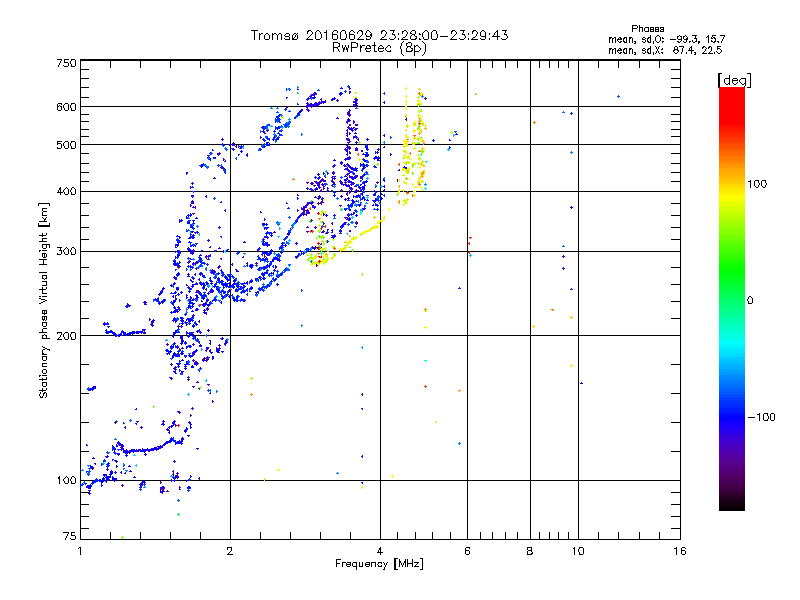Click the 'mean, sd,X: 87.4, 22.5' text
Image resolution: width=800 pixels, height=600 pixels.
click(x=665, y=50)
